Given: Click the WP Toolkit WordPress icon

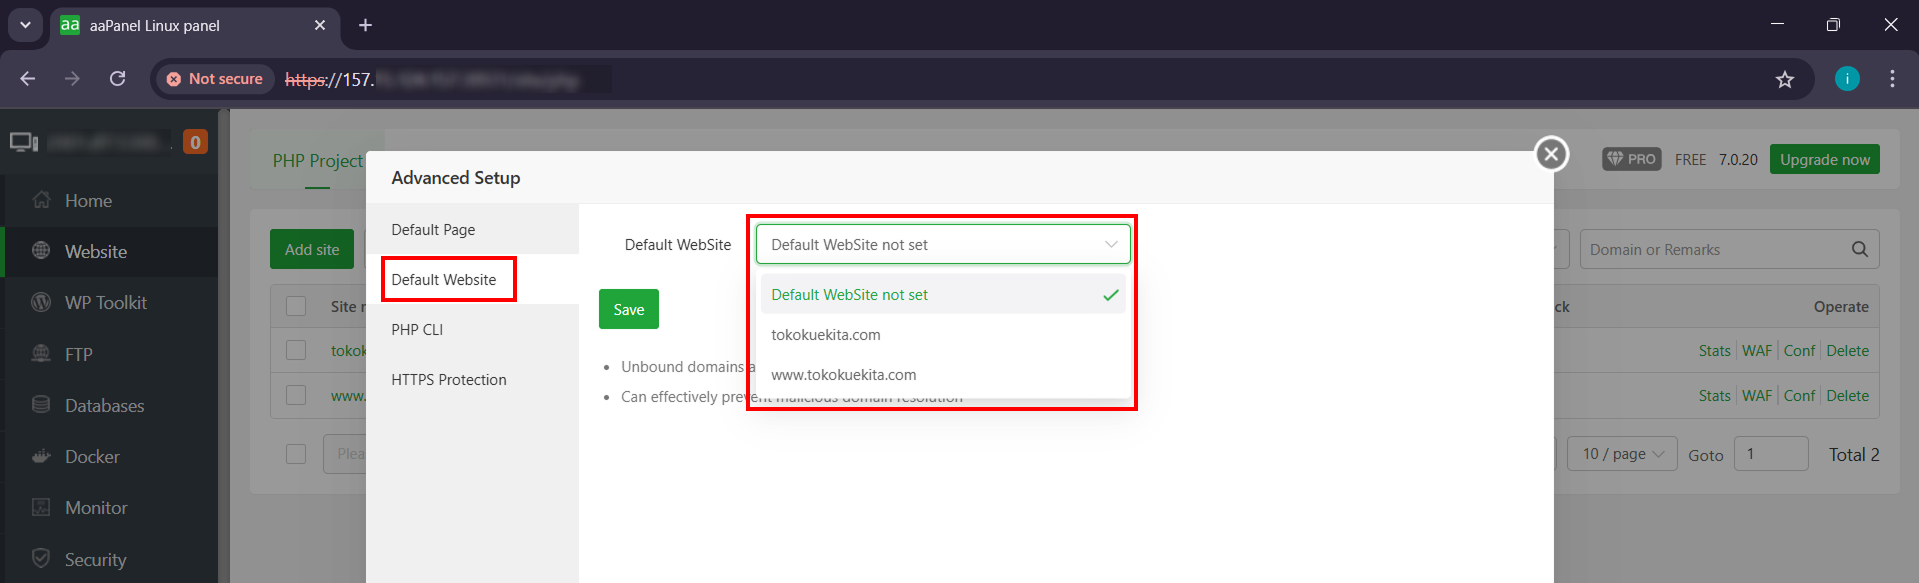Looking at the screenshot, I should 41,302.
